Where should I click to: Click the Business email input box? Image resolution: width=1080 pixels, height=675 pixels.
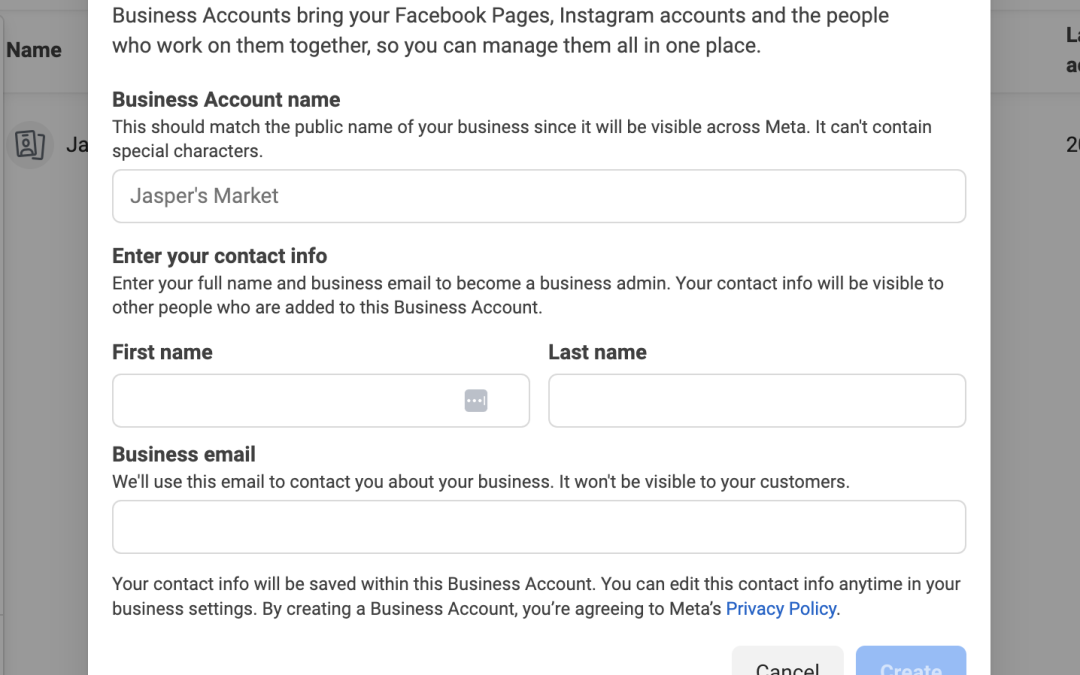coord(538,527)
